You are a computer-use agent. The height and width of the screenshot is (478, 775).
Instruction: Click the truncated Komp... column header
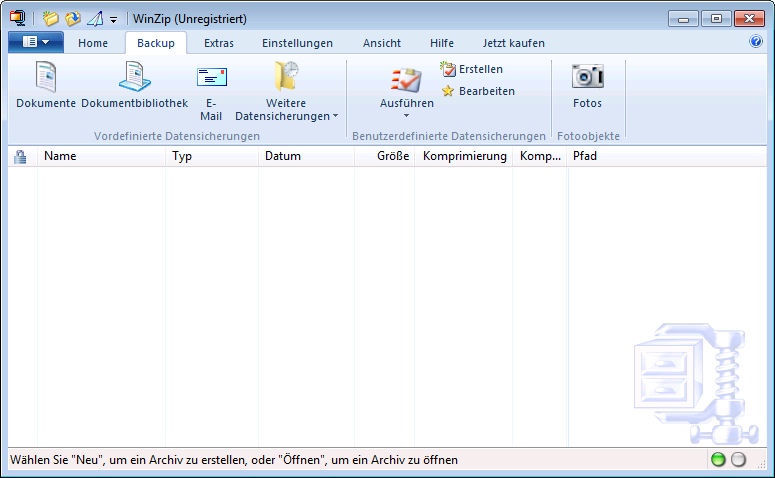click(540, 156)
